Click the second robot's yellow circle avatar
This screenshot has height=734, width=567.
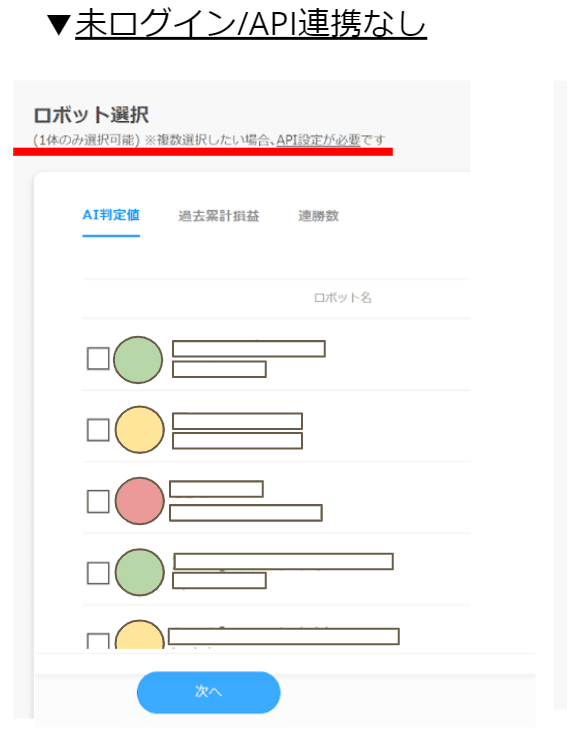(140, 429)
